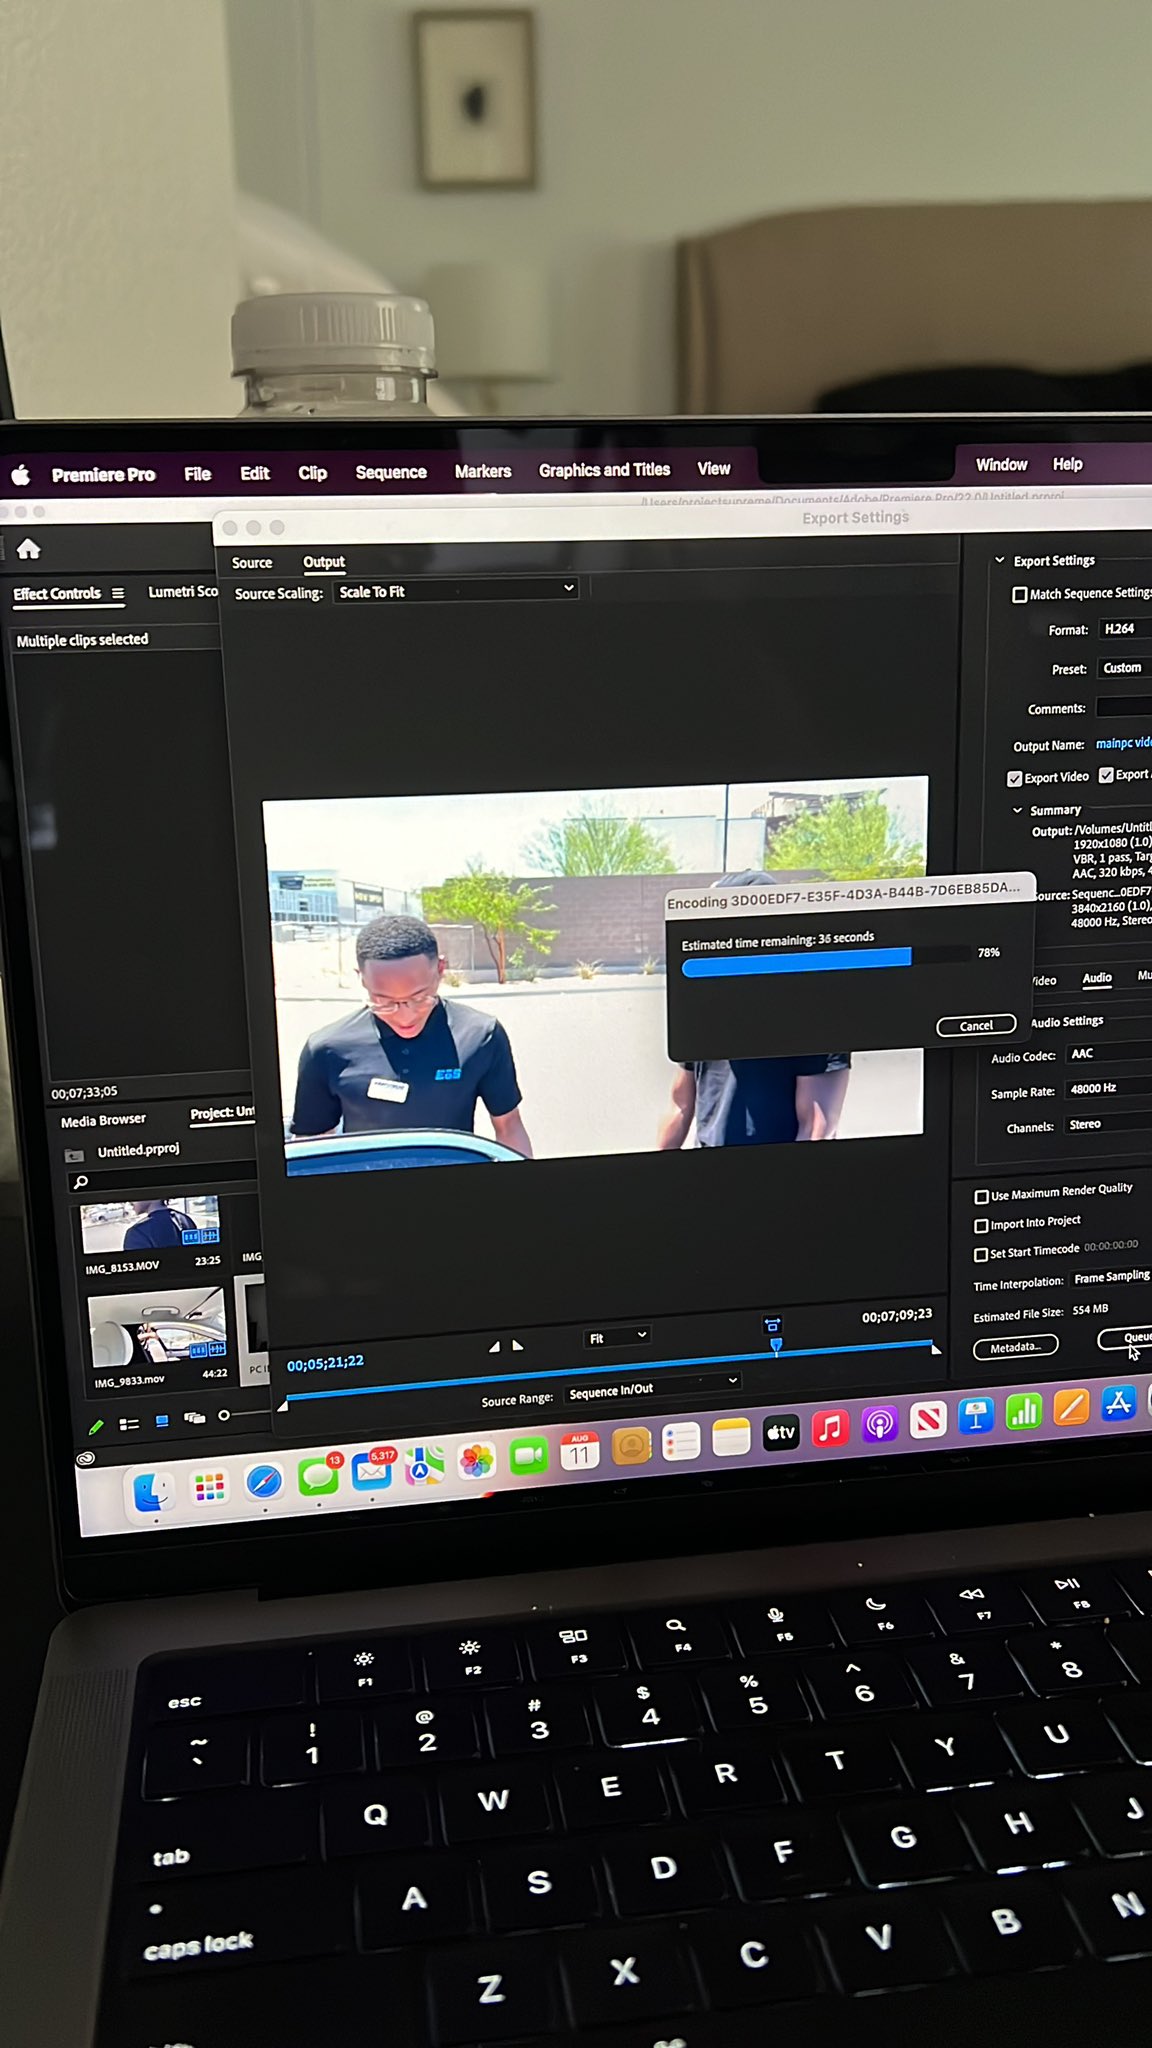Open the Graphics and Titles menu
Screen dimensions: 1152x2048
coord(604,470)
